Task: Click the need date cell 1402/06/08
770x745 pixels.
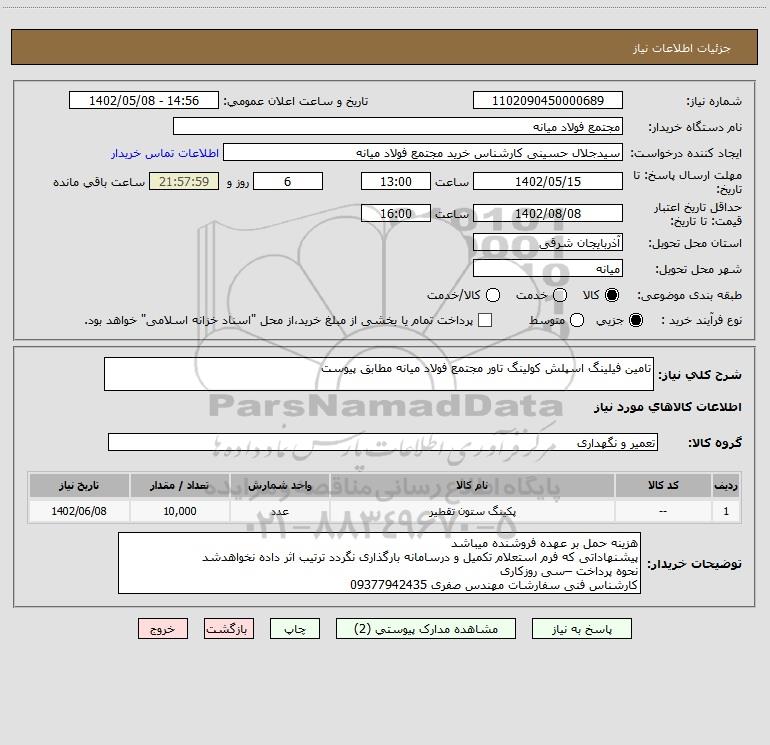Action: (x=79, y=511)
